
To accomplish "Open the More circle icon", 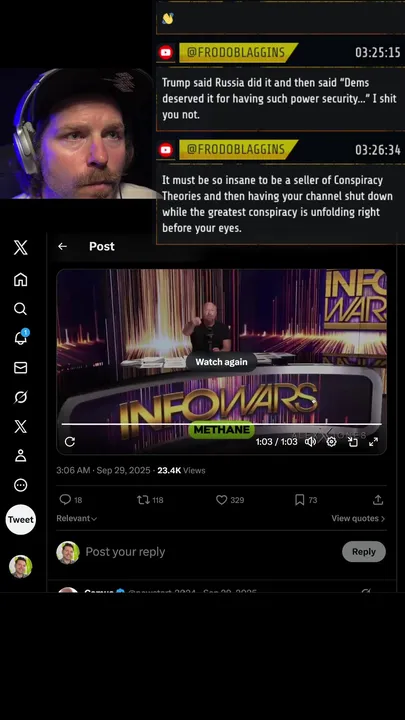I will tap(20, 485).
